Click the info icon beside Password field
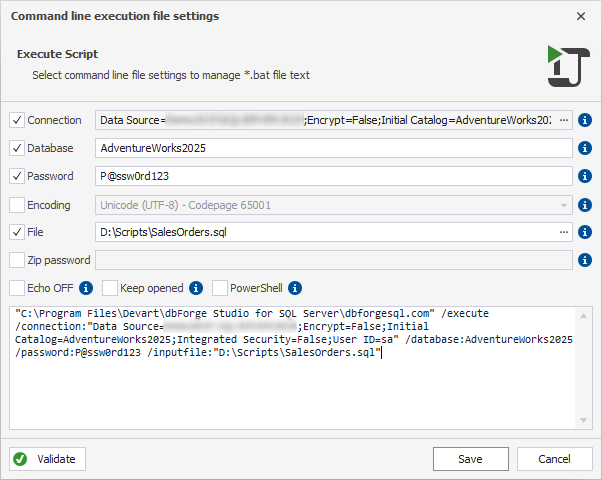602x480 pixels. point(584,176)
